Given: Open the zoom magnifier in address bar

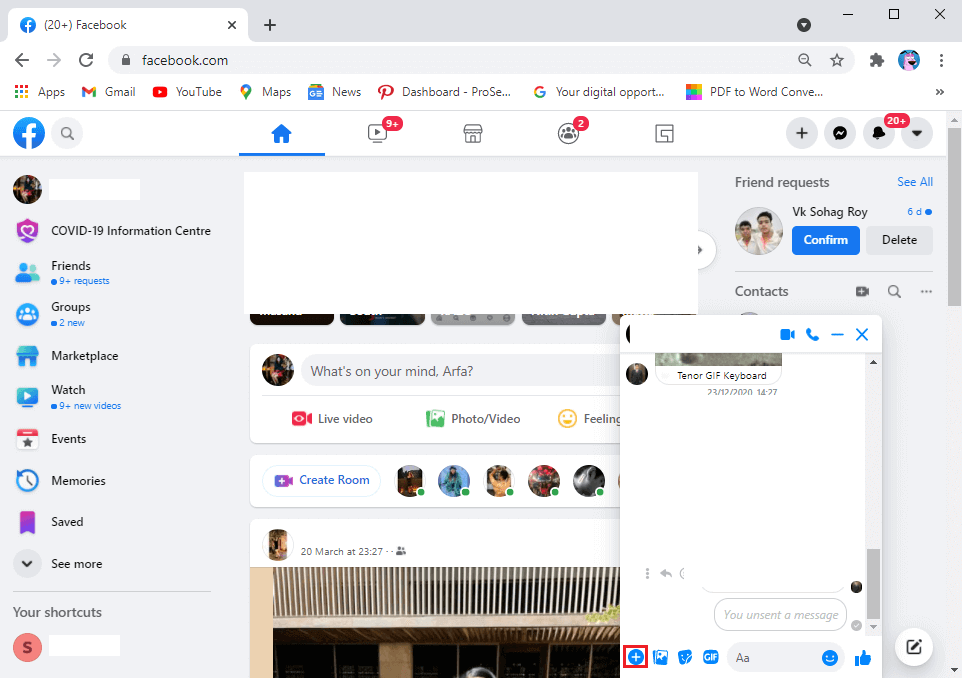Looking at the screenshot, I should [804, 60].
